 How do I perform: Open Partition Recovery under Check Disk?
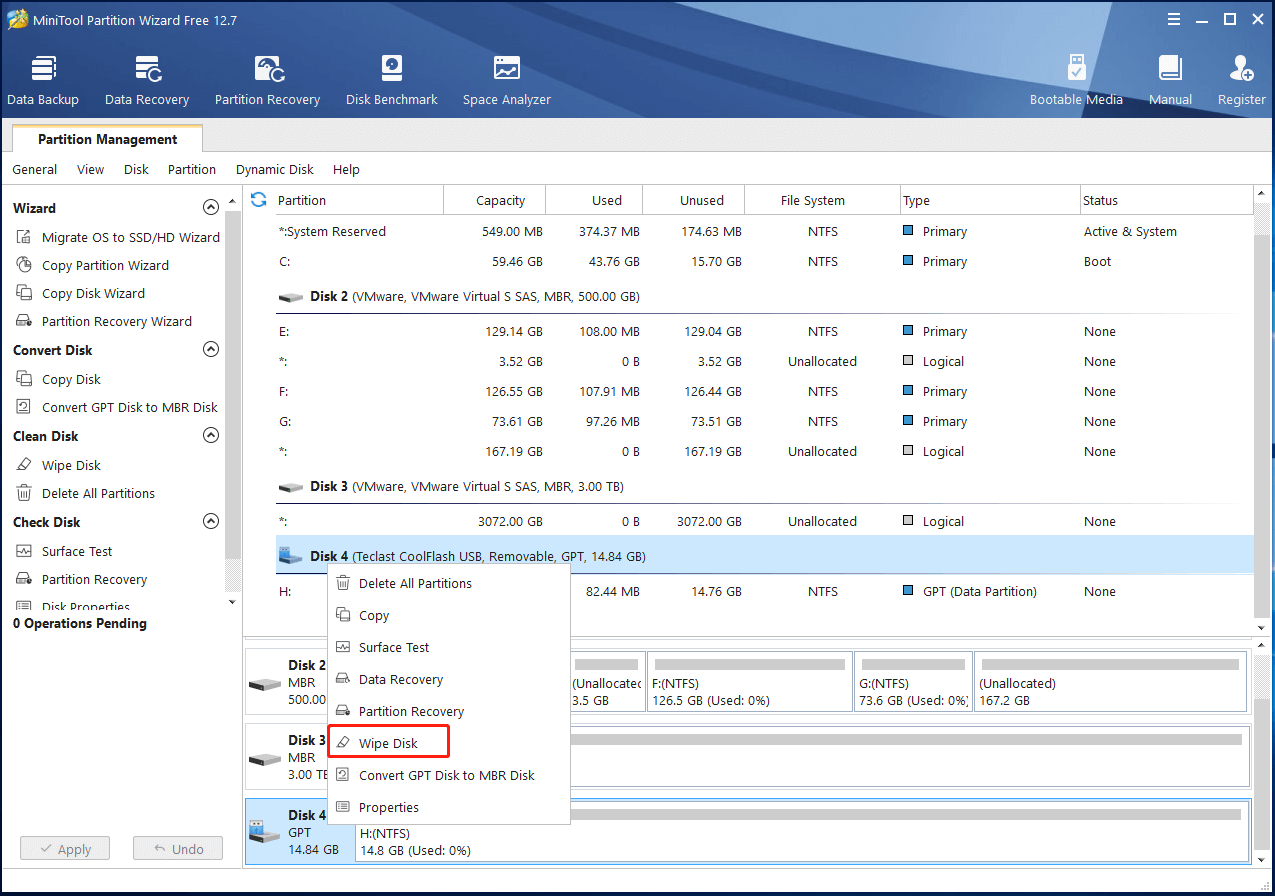click(82, 579)
